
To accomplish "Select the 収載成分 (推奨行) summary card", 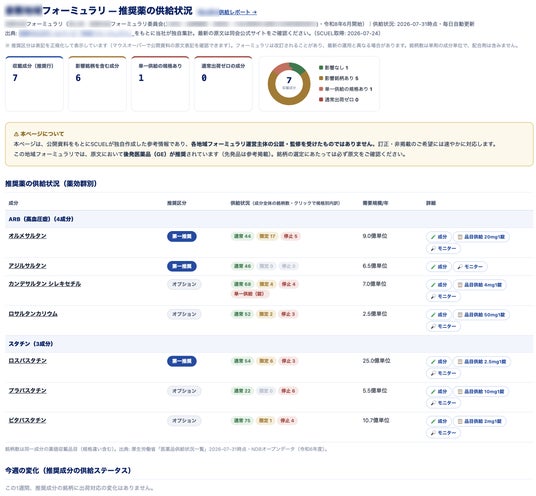I will click(x=34, y=84).
